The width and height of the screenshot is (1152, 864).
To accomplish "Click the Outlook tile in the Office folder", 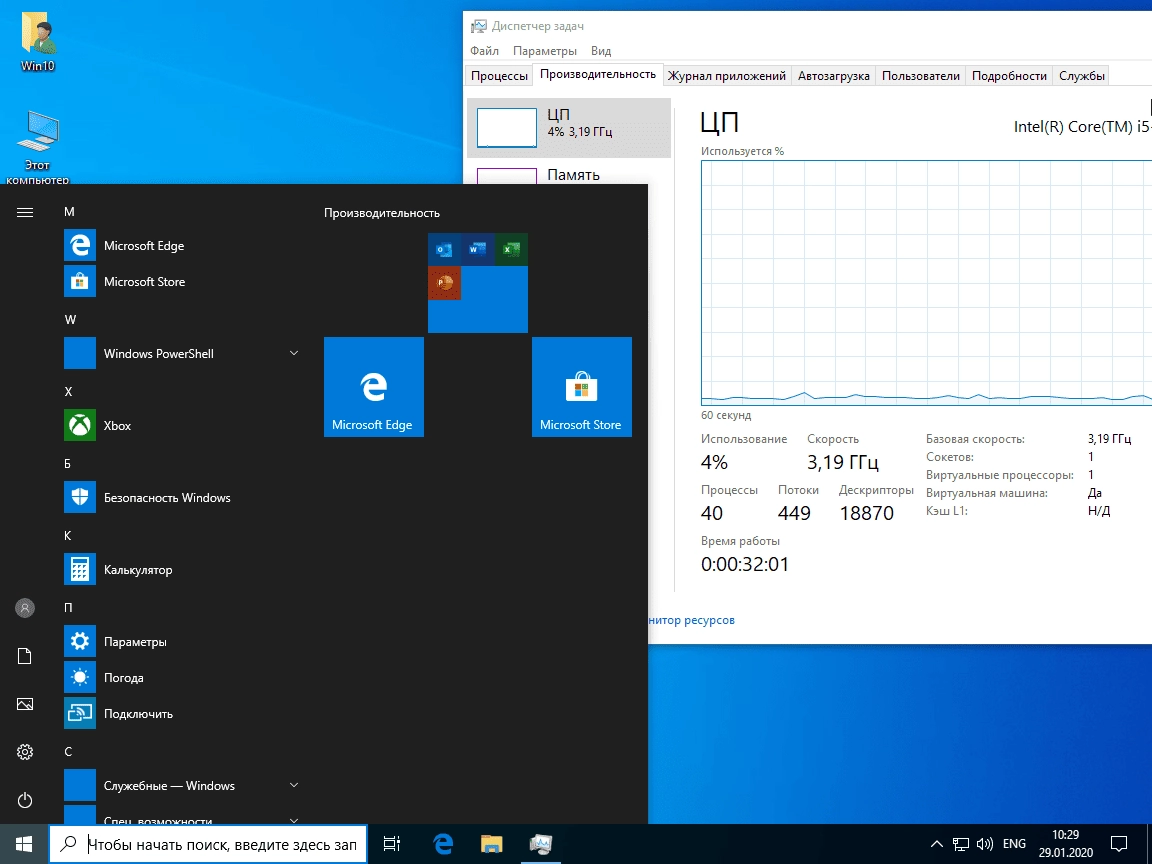I will tap(444, 250).
